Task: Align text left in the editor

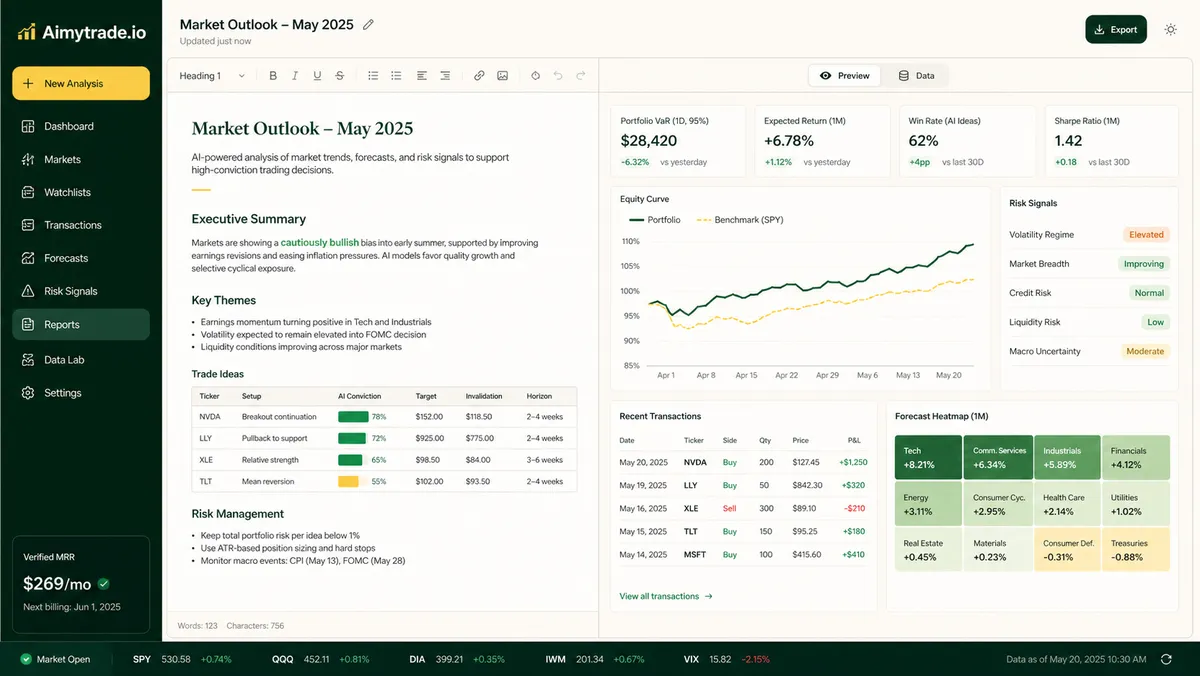Action: click(422, 76)
